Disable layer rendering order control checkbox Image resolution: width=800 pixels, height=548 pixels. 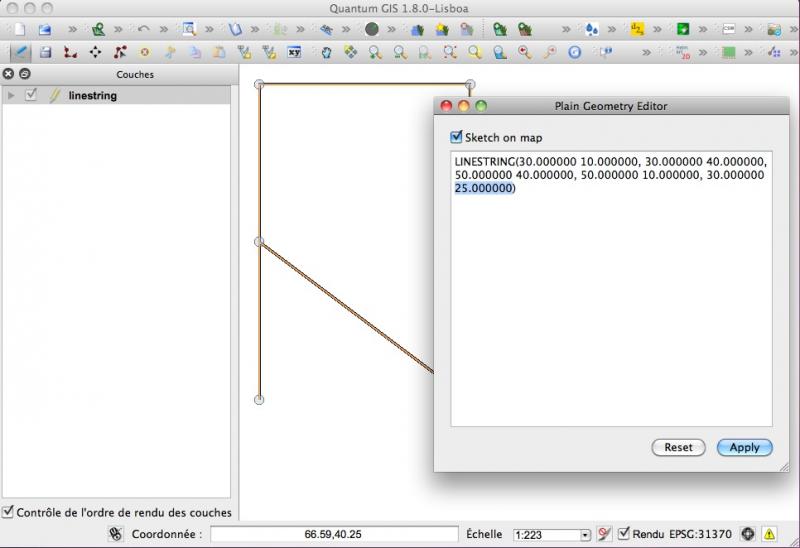[x=8, y=512]
